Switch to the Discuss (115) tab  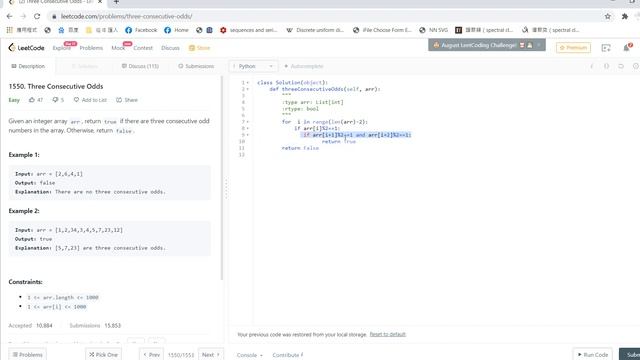tap(140, 66)
